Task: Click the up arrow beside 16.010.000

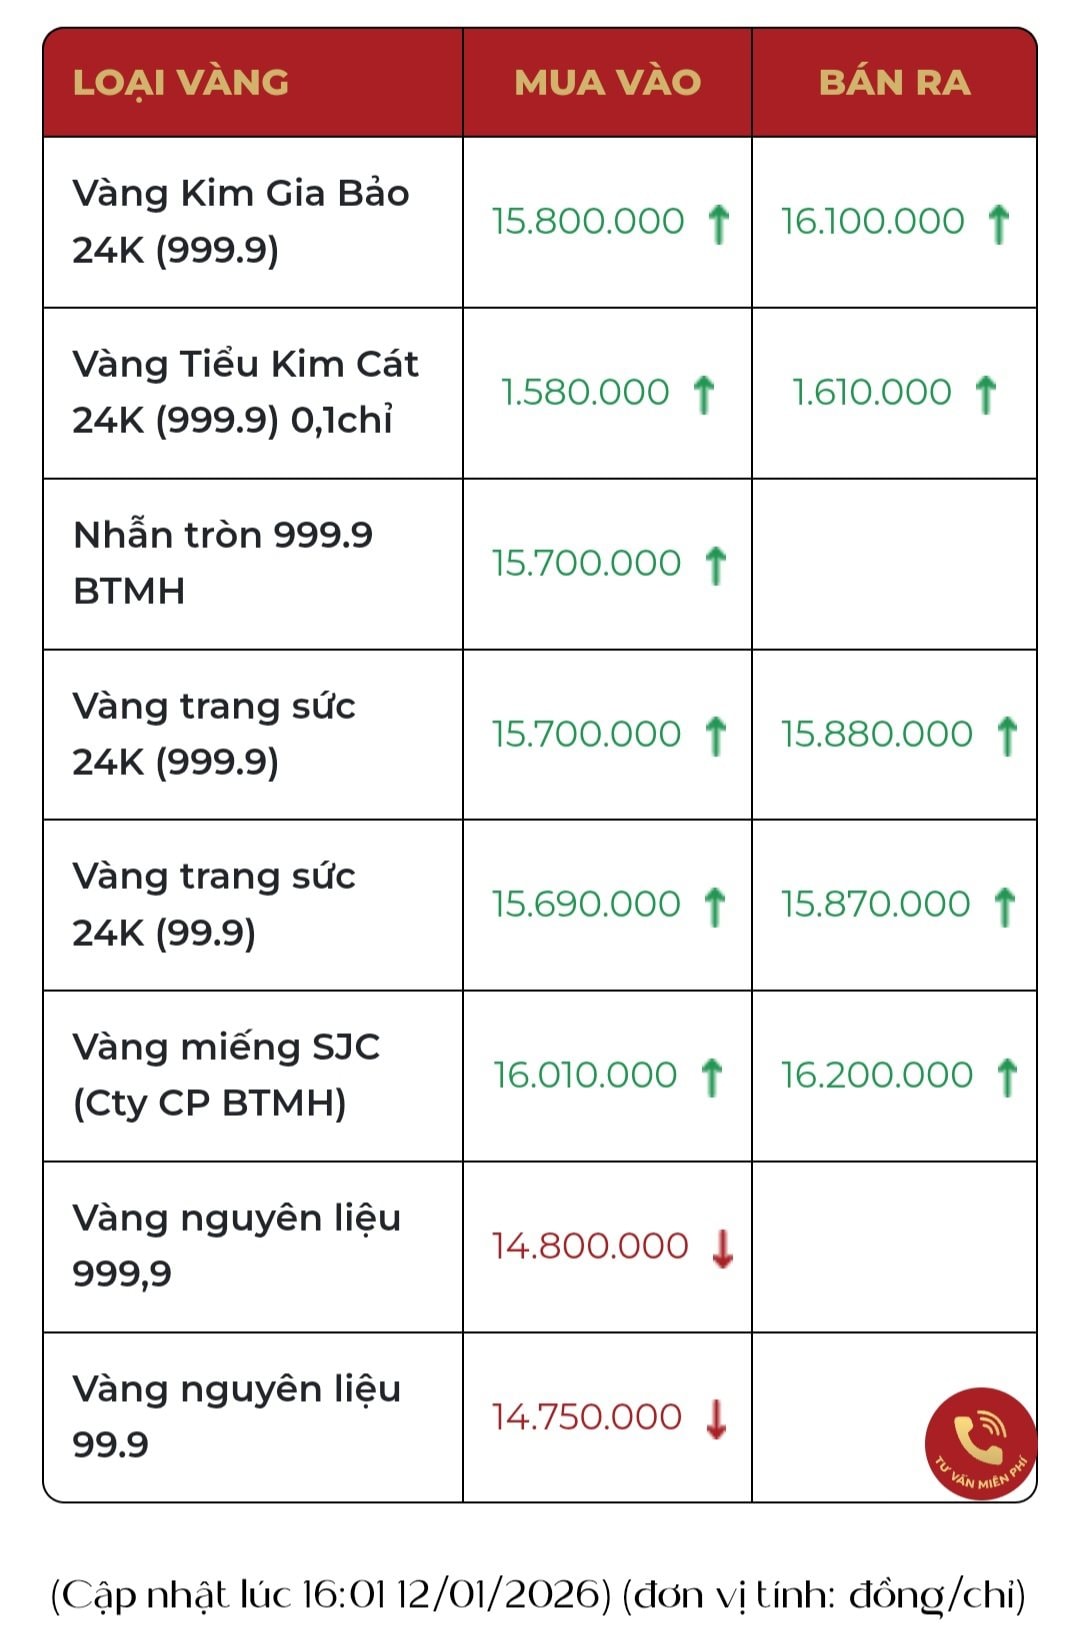Action: tap(712, 1077)
